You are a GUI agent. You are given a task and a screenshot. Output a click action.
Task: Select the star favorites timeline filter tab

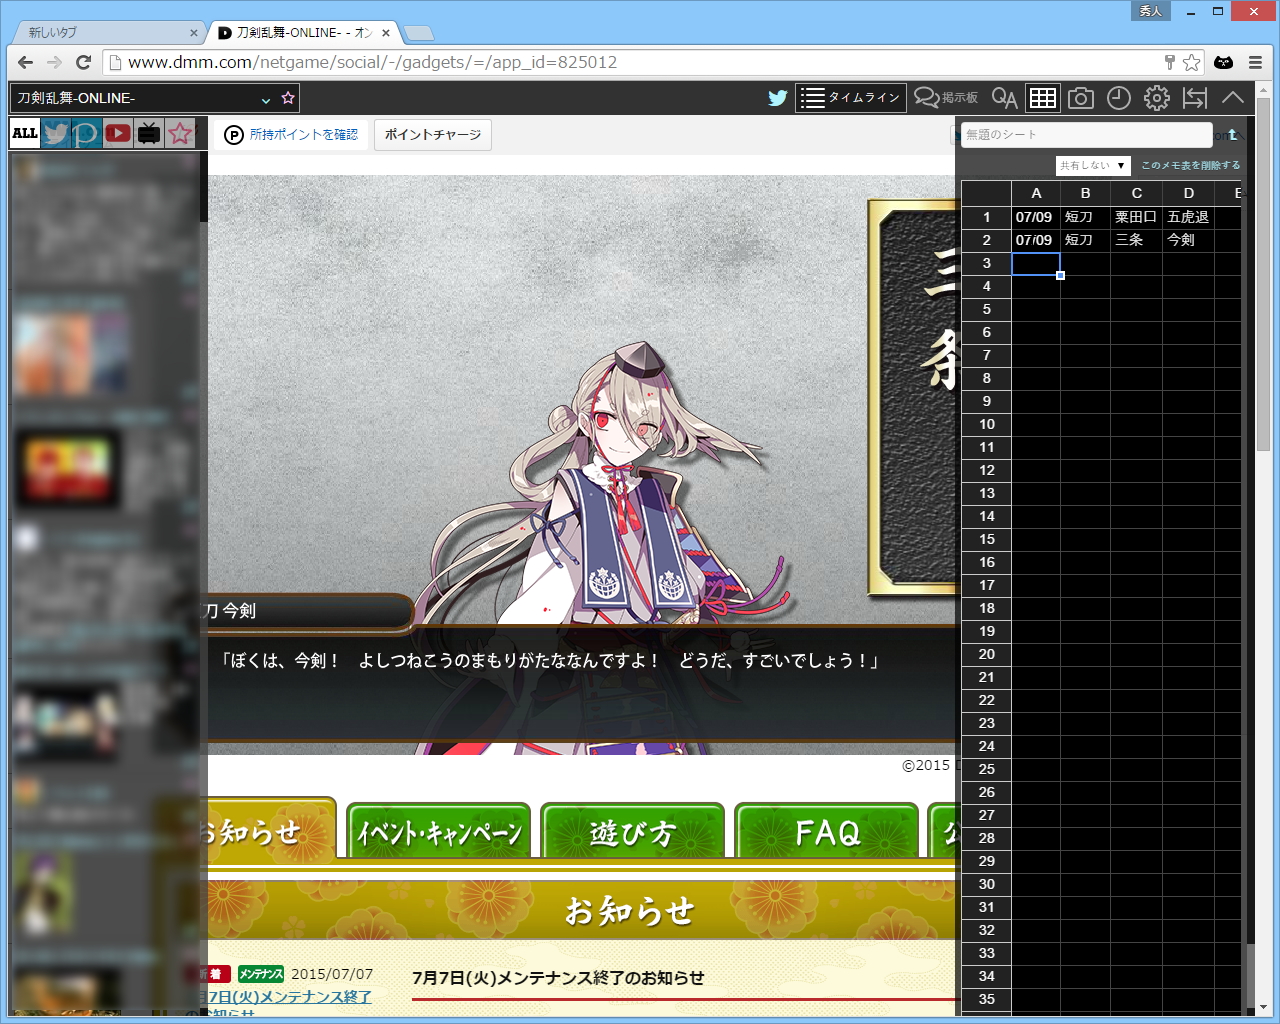(180, 133)
